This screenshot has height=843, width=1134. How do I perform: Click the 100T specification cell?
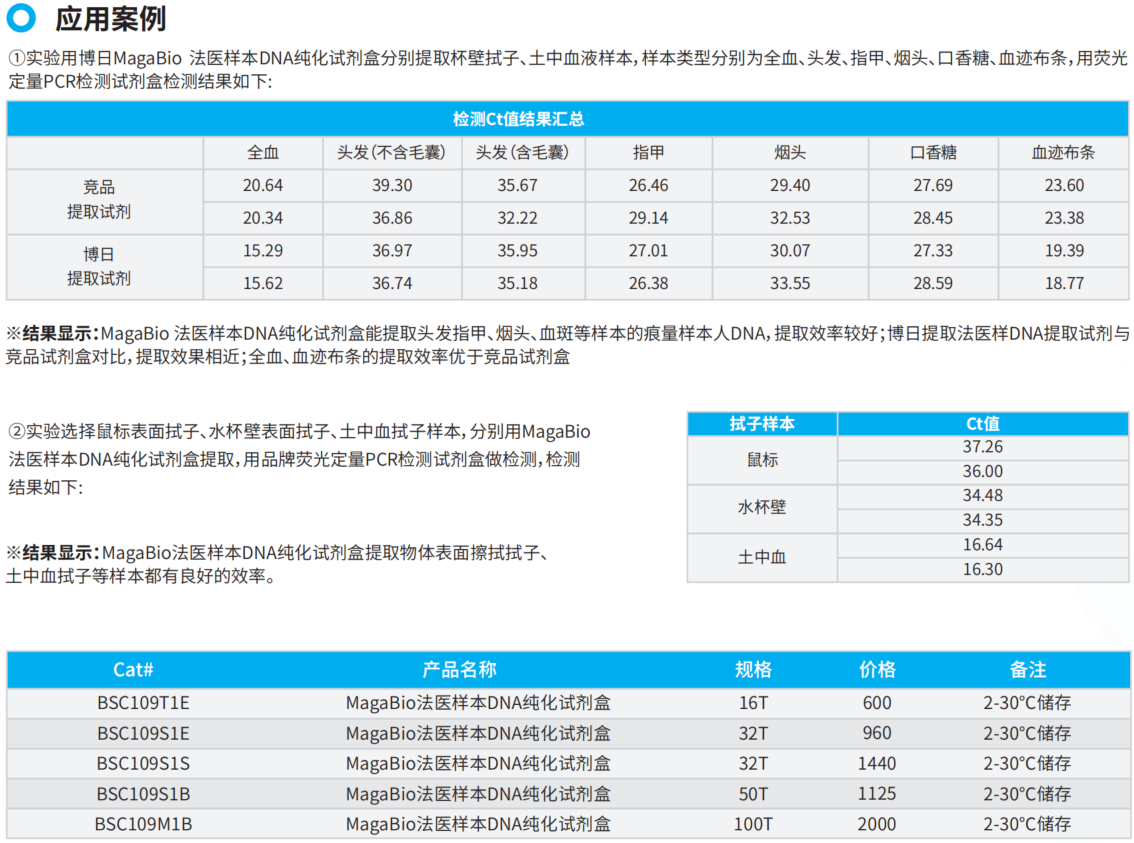click(754, 824)
